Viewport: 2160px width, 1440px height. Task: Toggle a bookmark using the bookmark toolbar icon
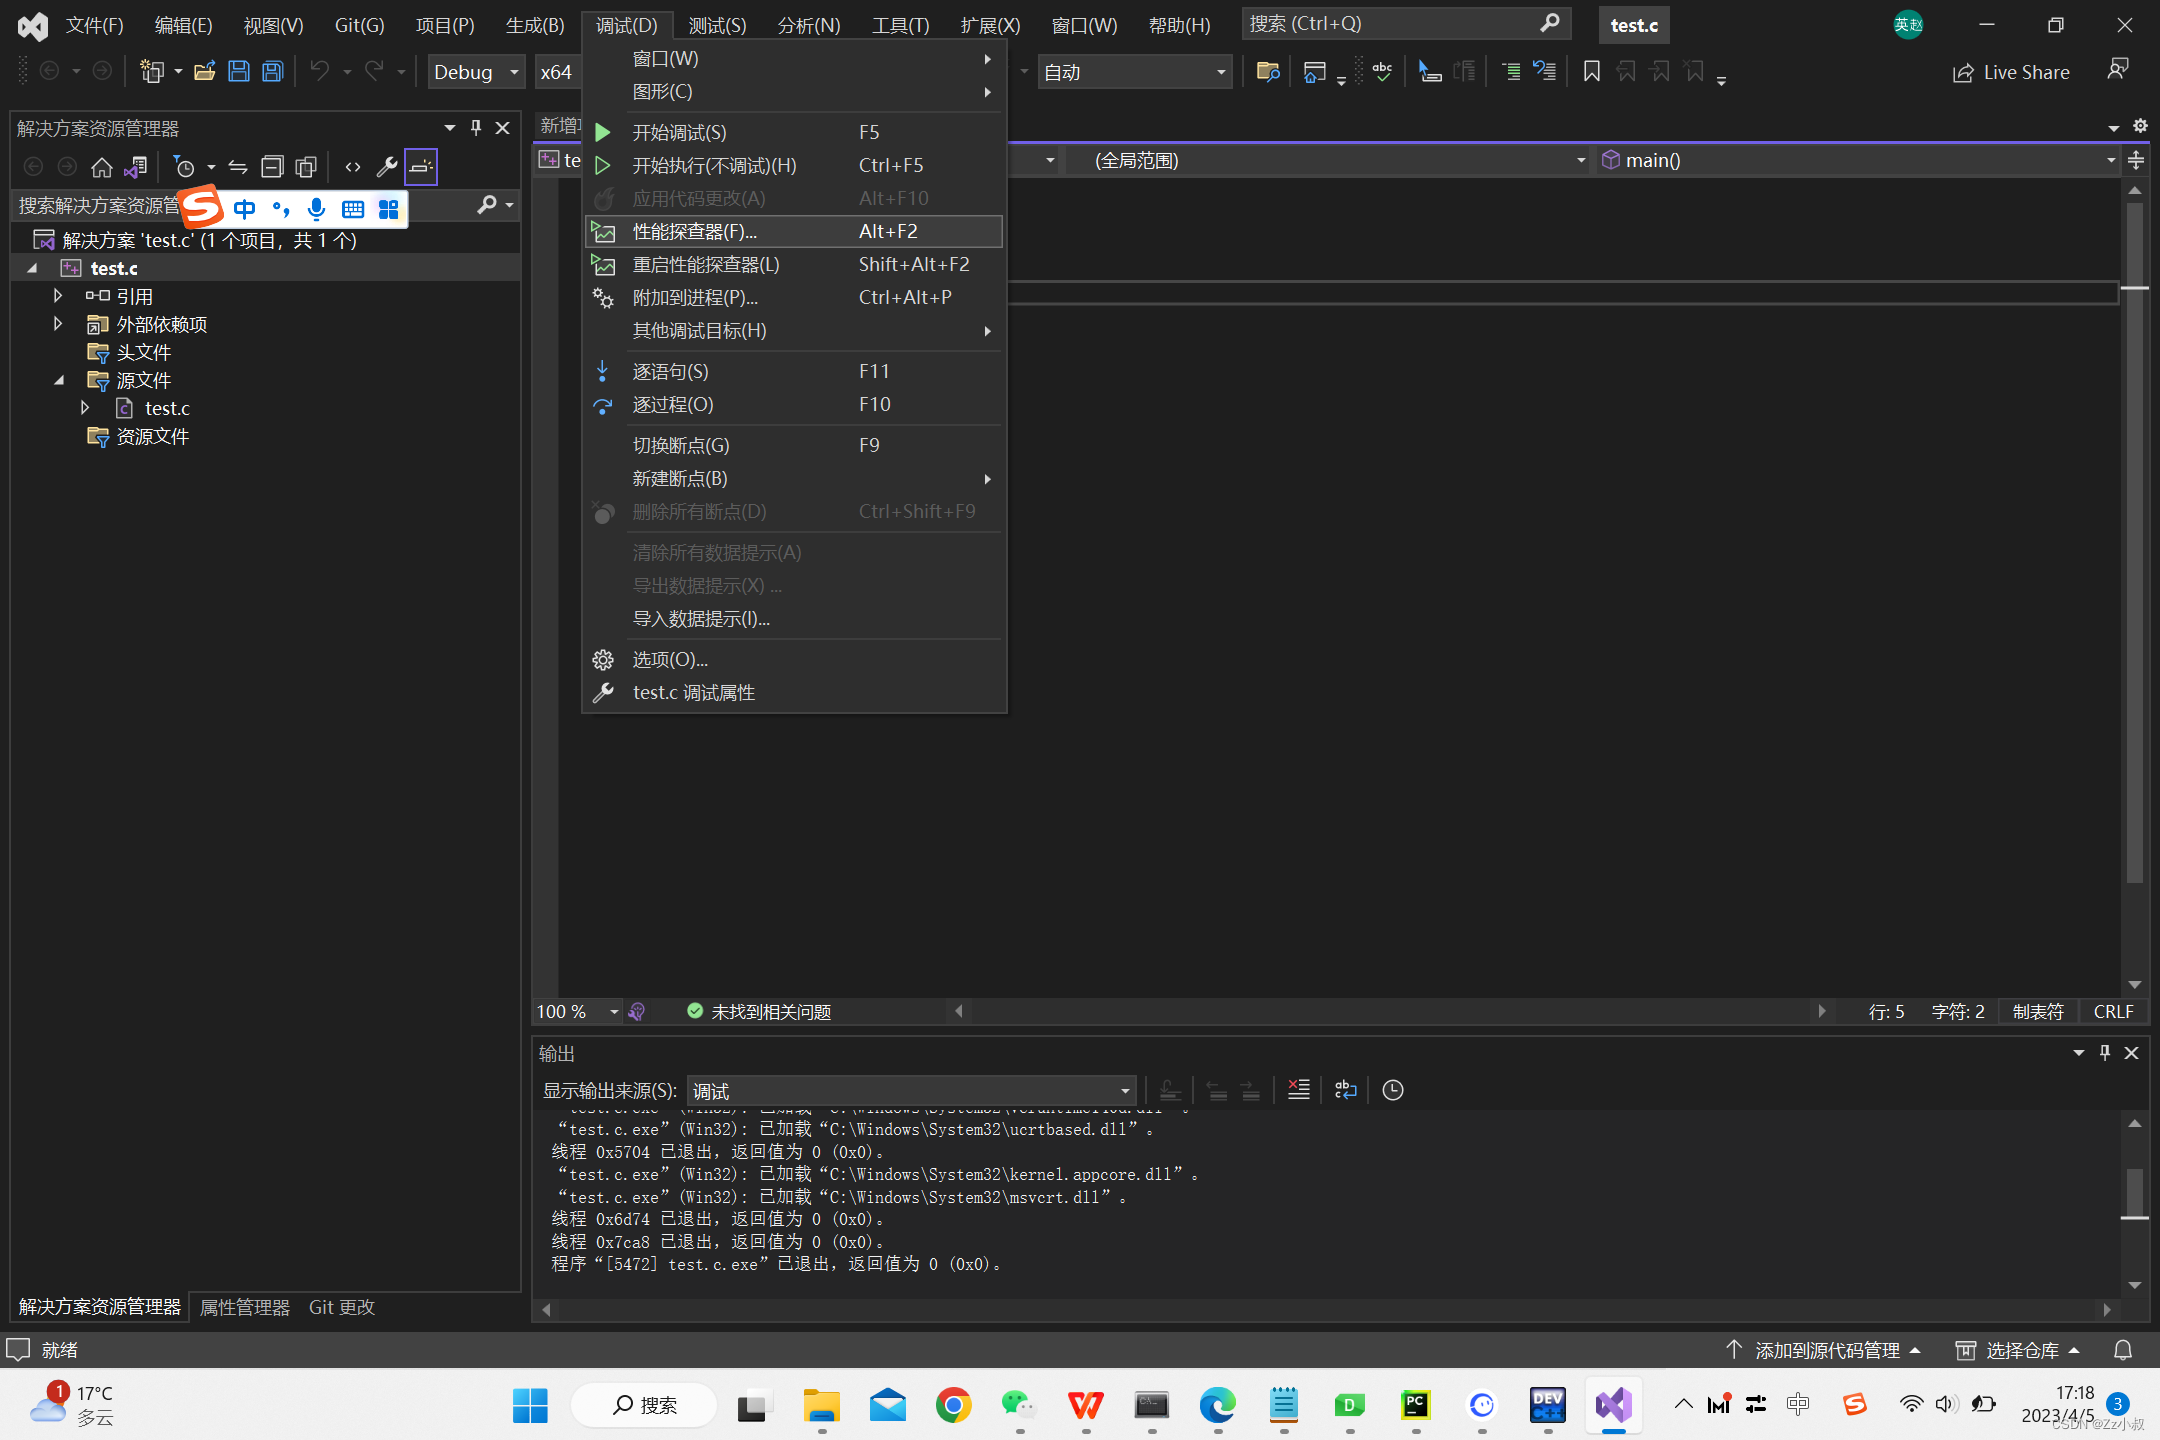point(1591,71)
